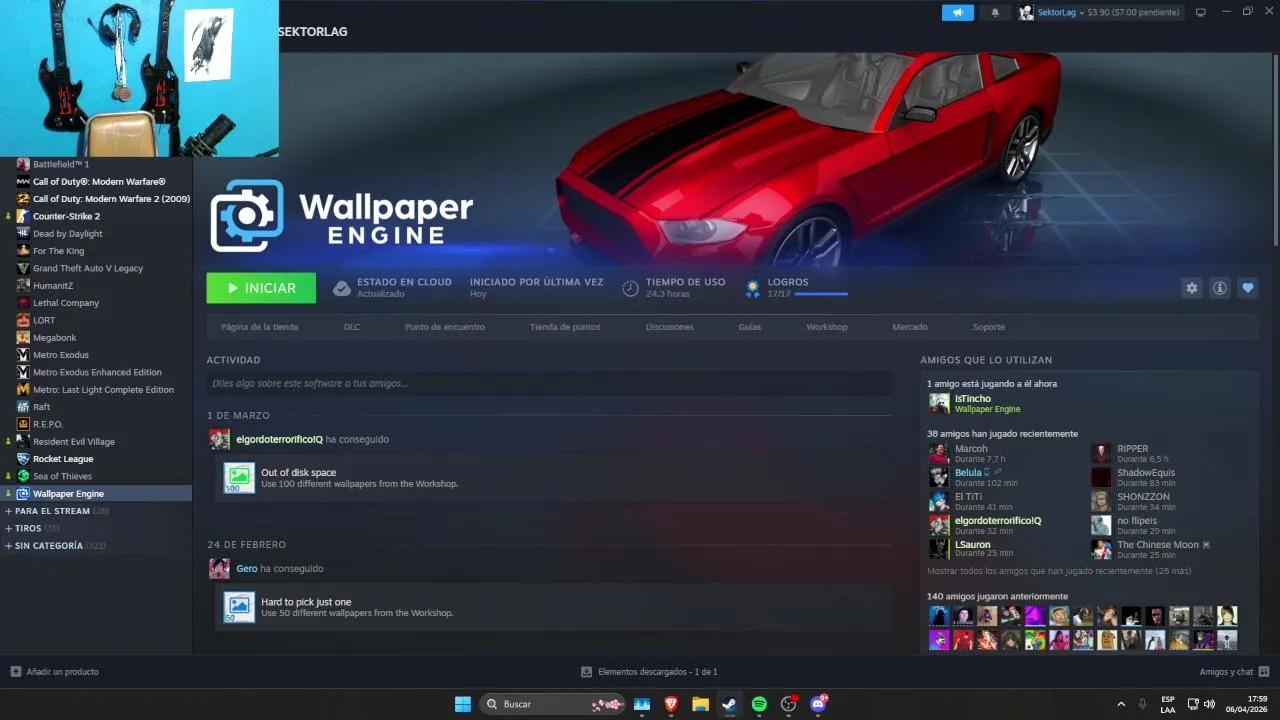This screenshot has width=1280, height=720.
Task: Open The Chinese Moon friend entry
Action: [x=1150, y=549]
